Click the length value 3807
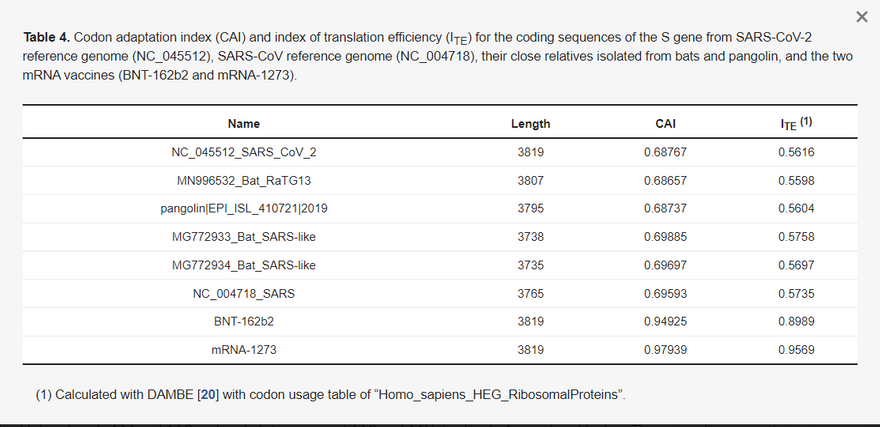Image resolution: width=880 pixels, height=427 pixels. point(530,181)
